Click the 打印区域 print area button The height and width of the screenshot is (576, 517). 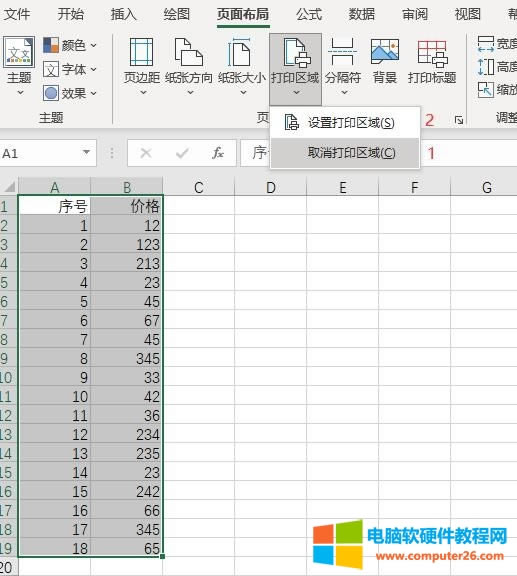(295, 69)
